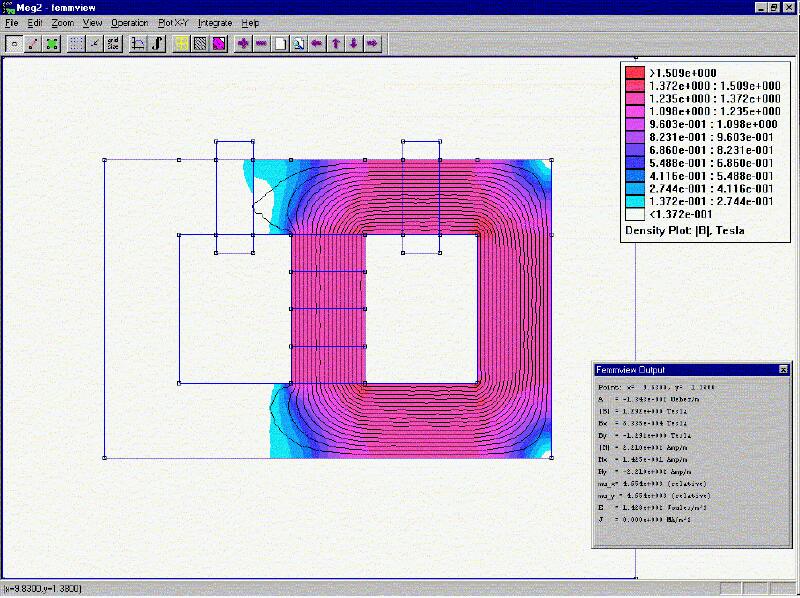Click the integral symbol toolbar button
The image size is (800, 598).
click(158, 43)
